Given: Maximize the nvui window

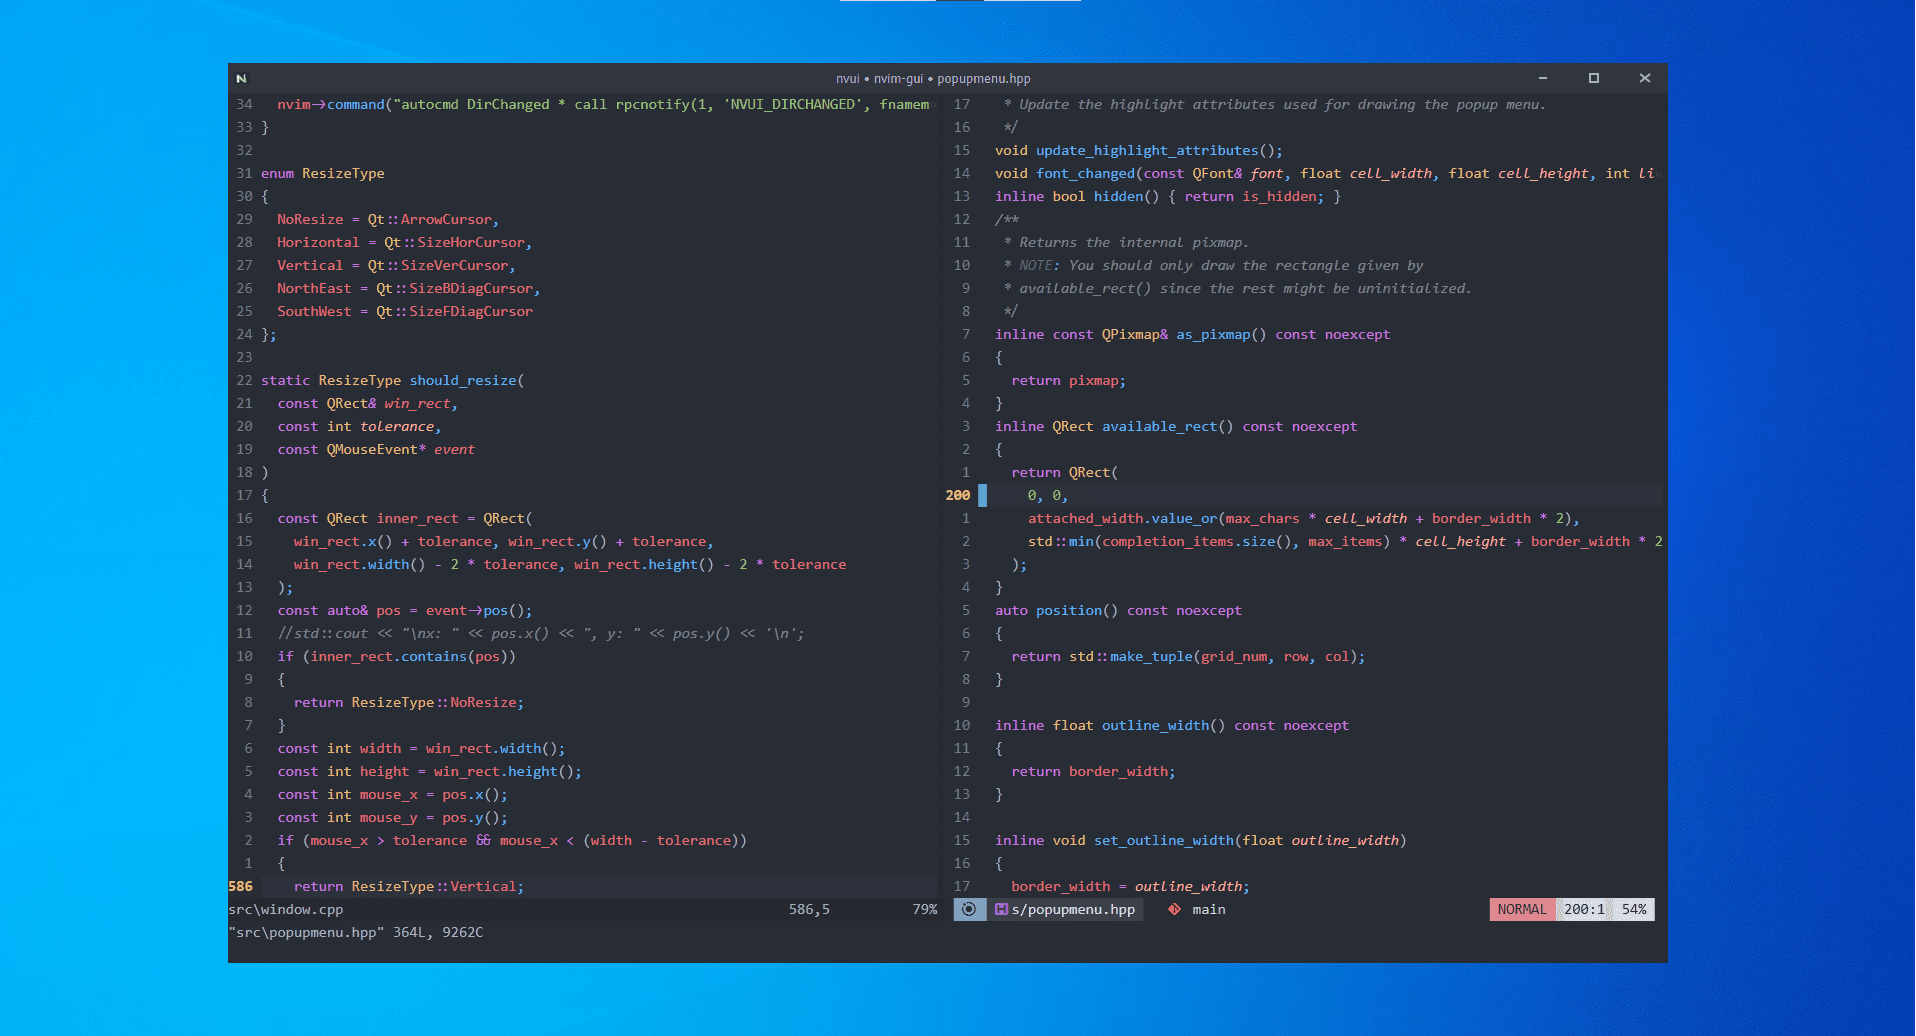Looking at the screenshot, I should [x=1594, y=78].
